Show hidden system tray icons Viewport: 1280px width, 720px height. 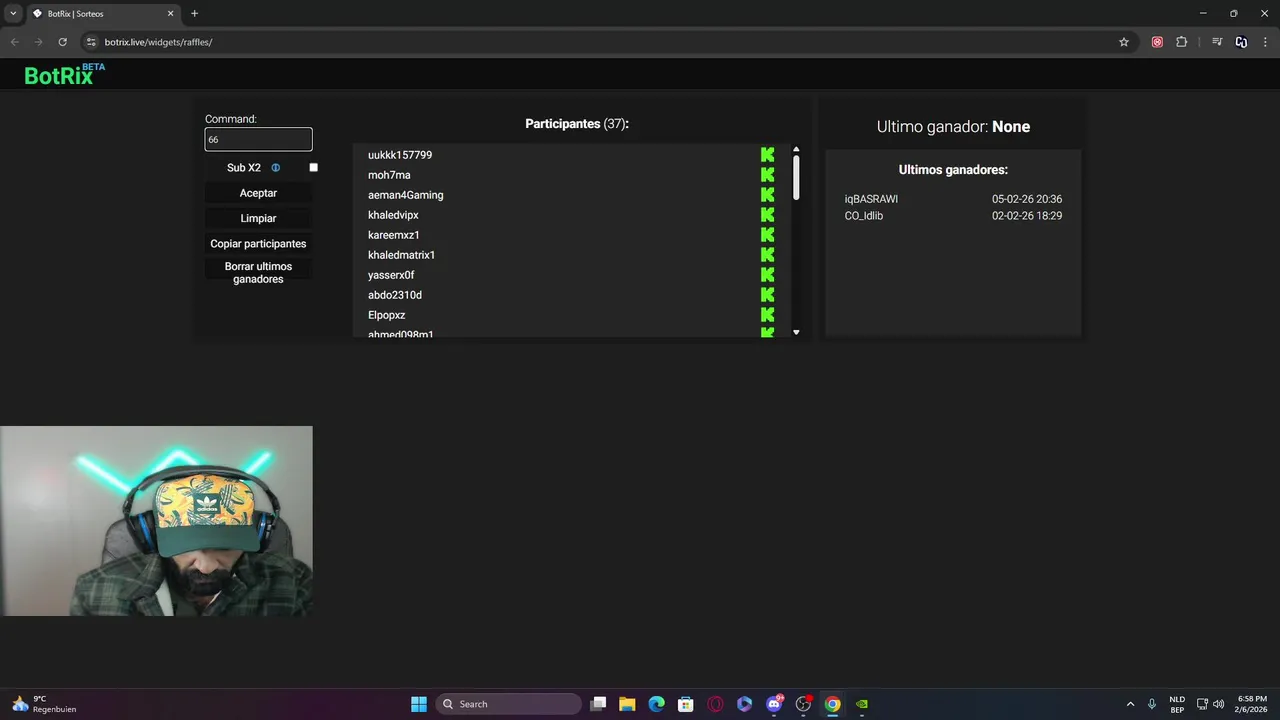coord(1130,704)
